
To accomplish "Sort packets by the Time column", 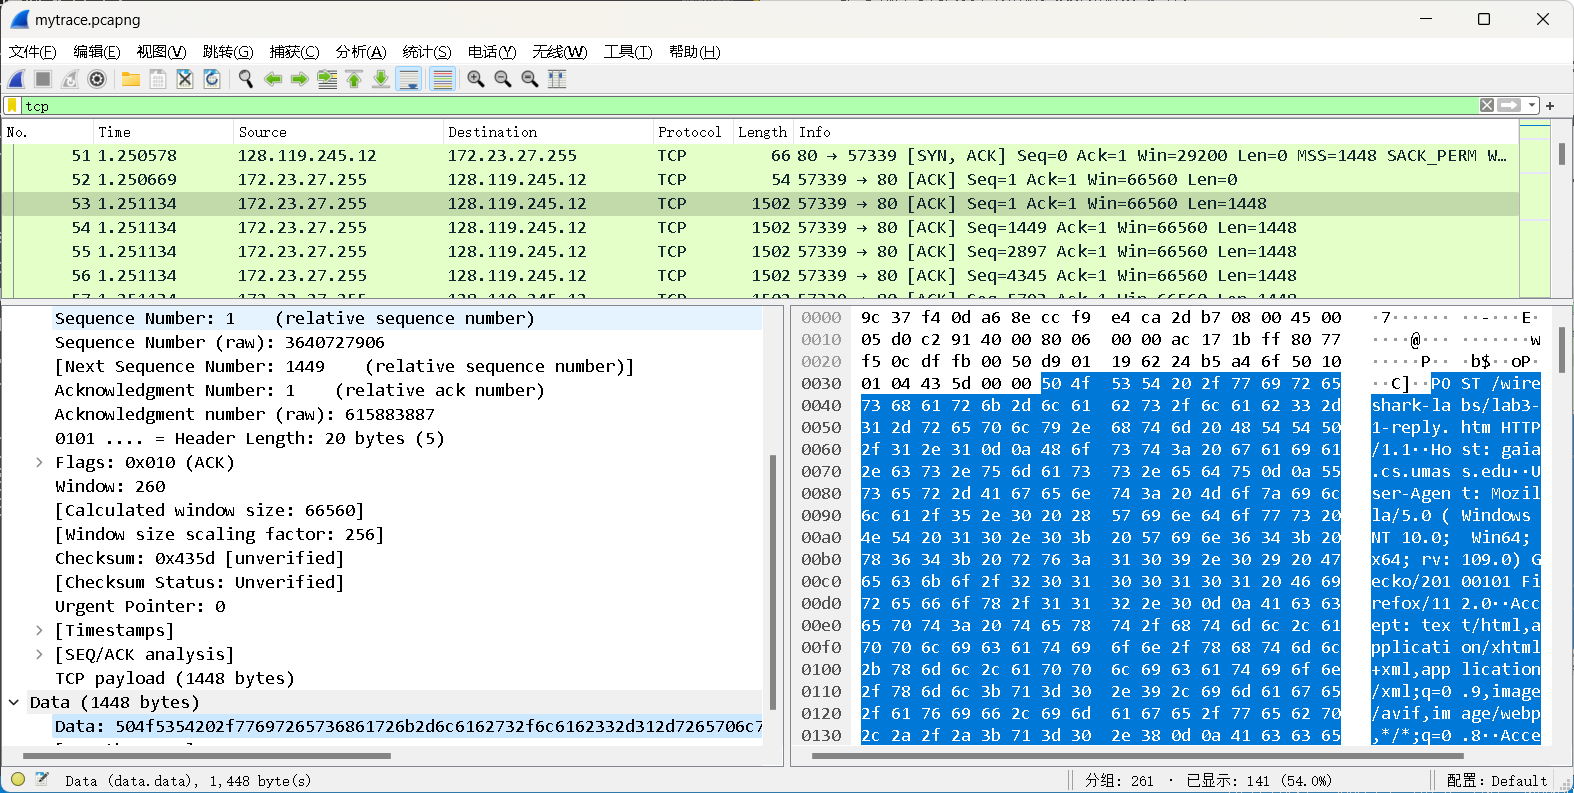I will click(x=162, y=132).
